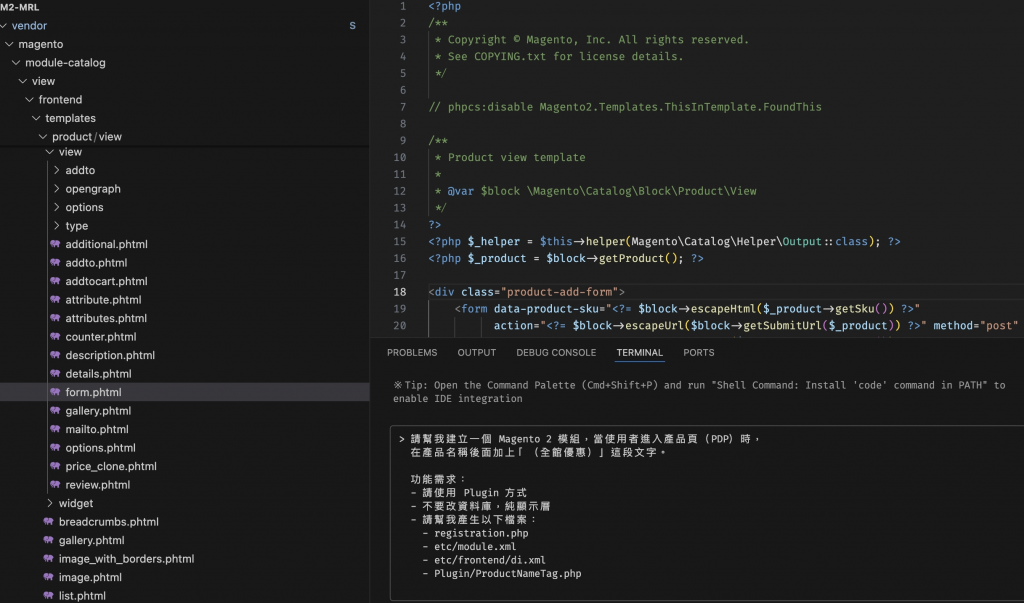This screenshot has width=1024, height=603.
Task: Click registration.php in the terminal prompt
Action: (x=481, y=533)
